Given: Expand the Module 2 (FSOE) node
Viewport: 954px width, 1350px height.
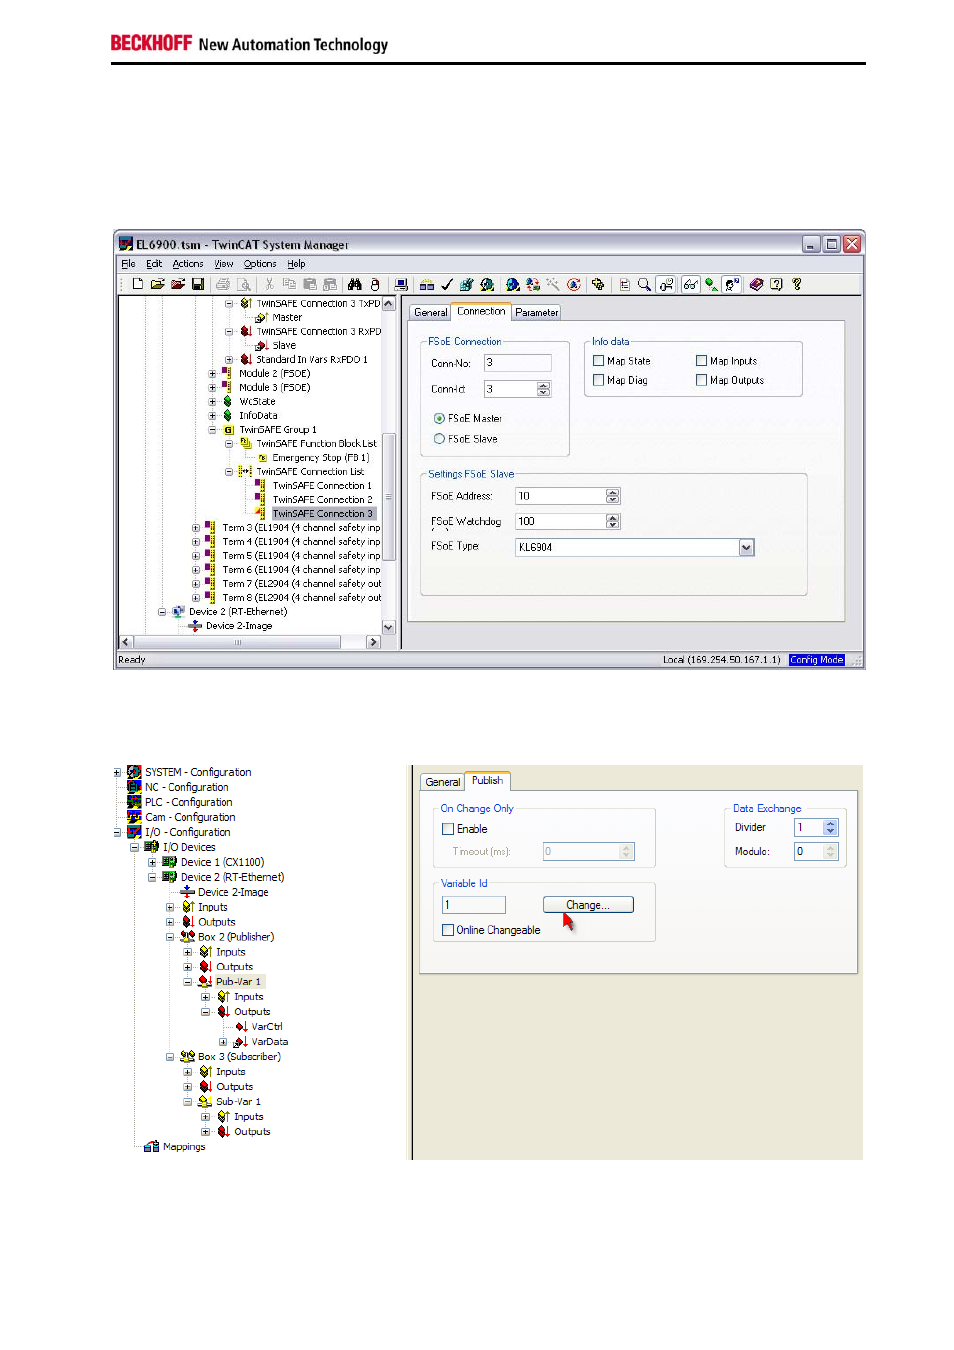Looking at the screenshot, I should (x=212, y=374).
